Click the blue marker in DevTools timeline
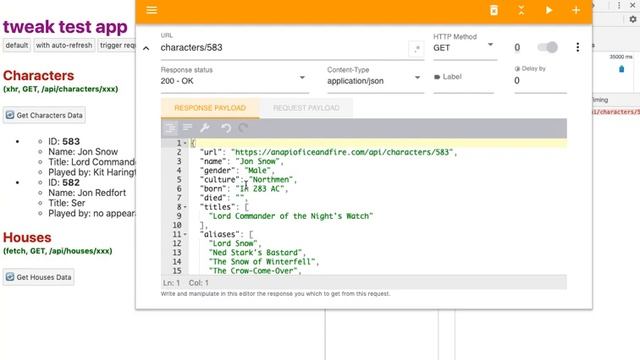The height and width of the screenshot is (360, 640). pos(621,69)
